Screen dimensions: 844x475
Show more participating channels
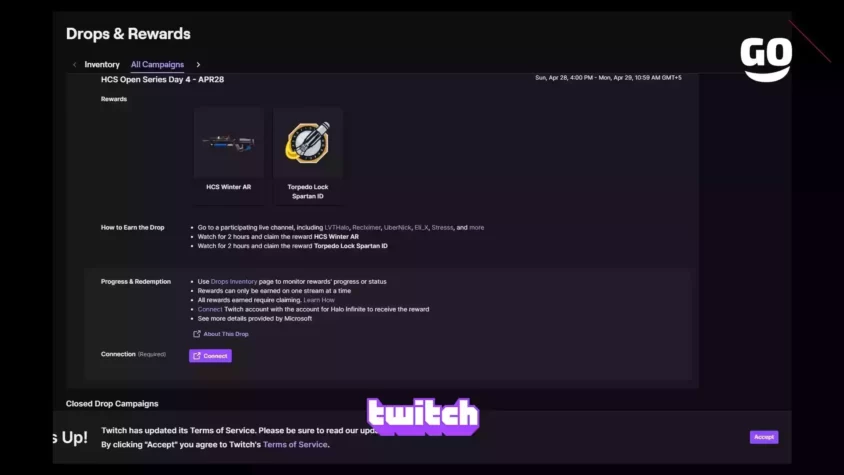pos(476,228)
